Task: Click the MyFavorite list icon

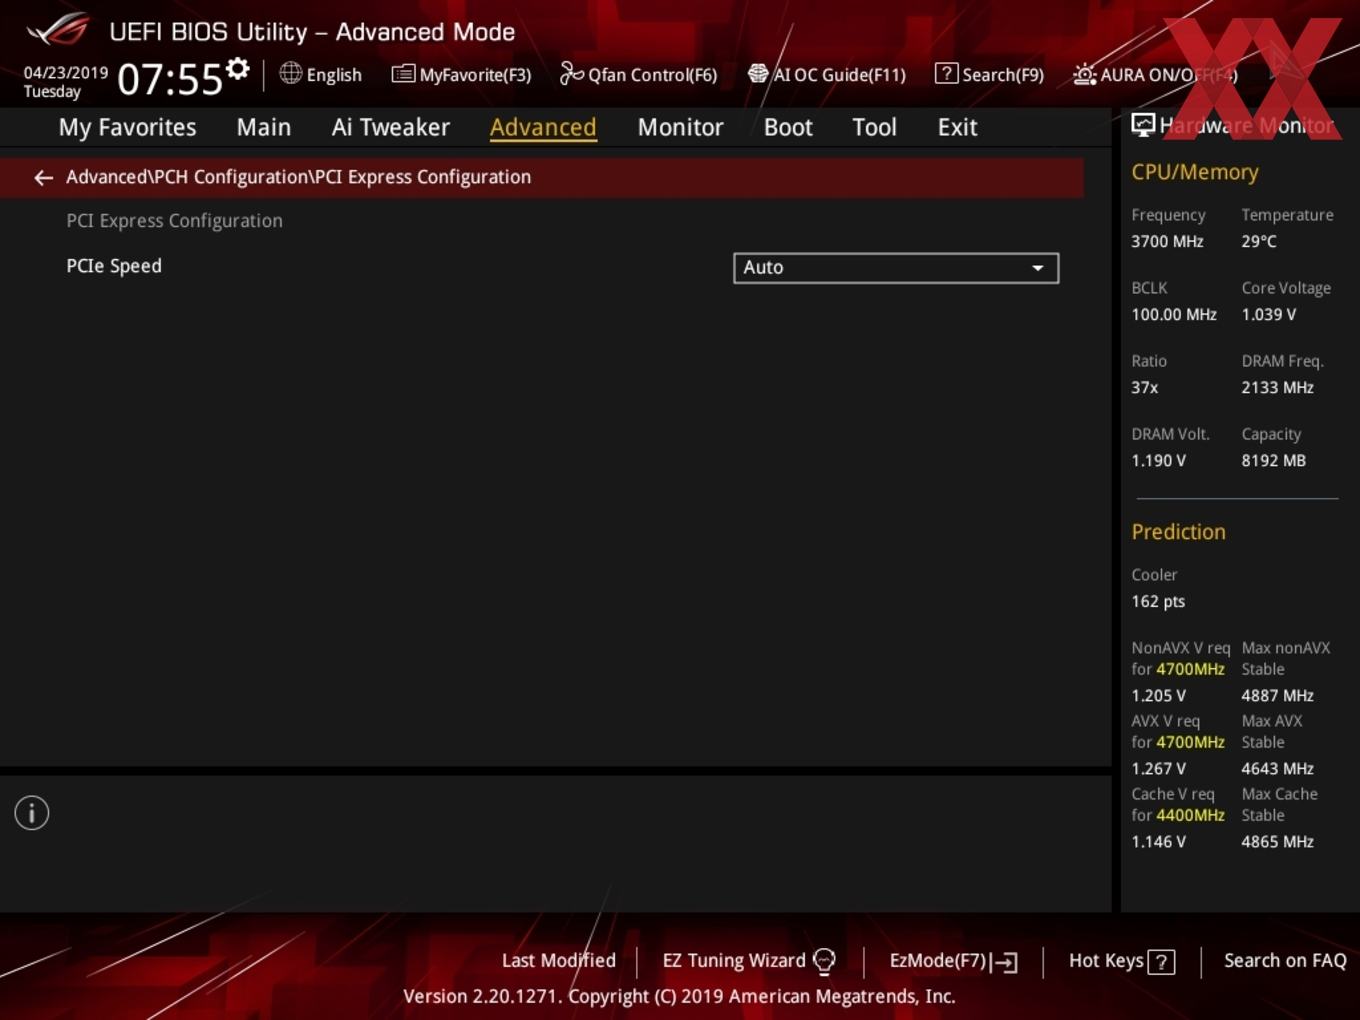Action: pos(403,74)
